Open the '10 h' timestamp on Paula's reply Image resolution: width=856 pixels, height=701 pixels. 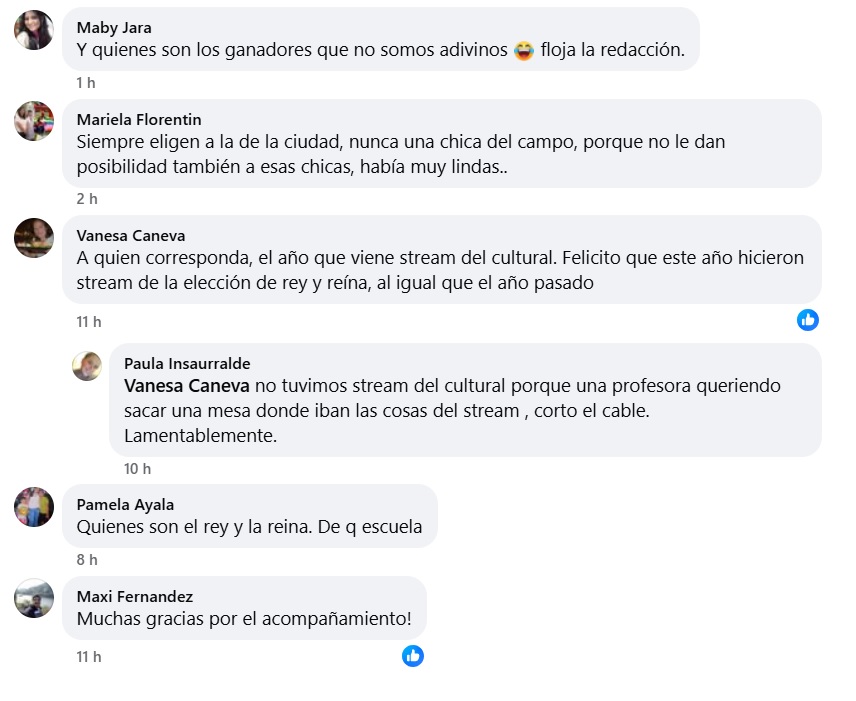pos(137,468)
